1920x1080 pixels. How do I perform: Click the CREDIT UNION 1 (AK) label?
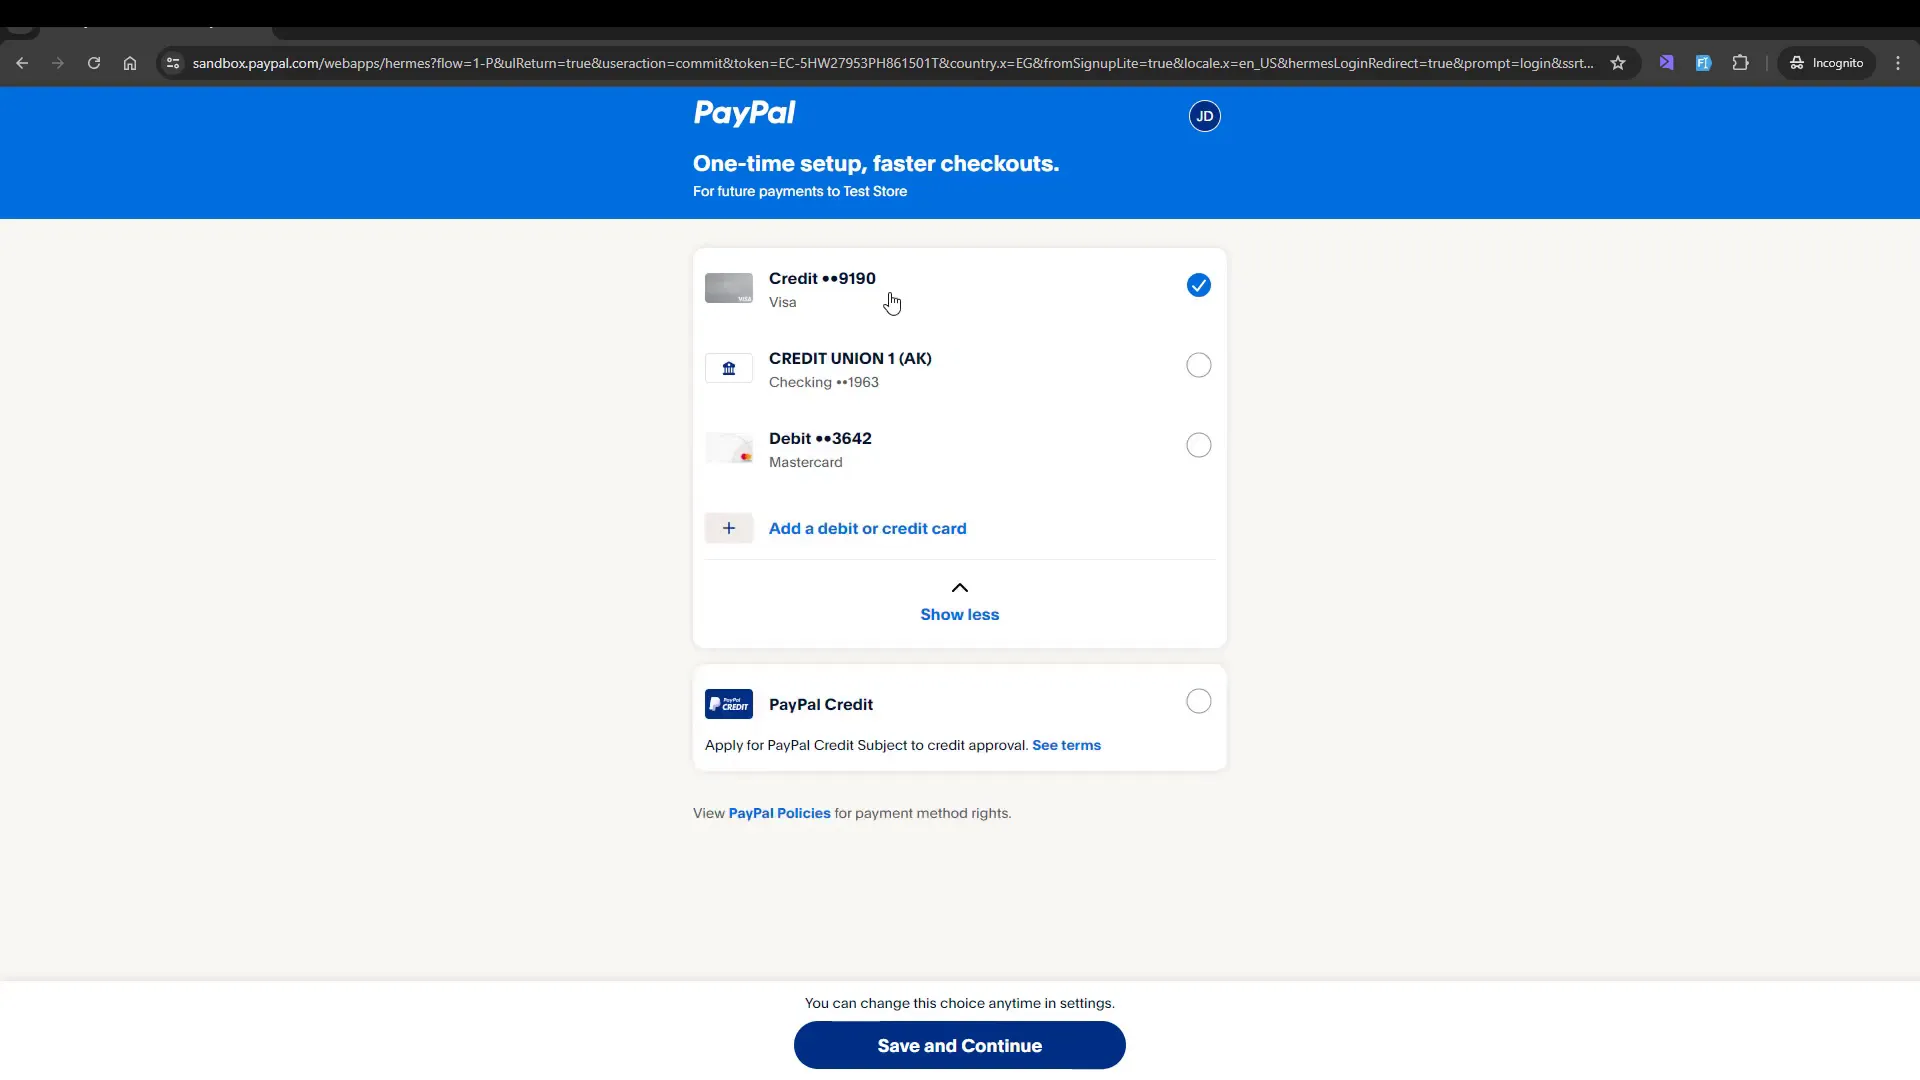pyautogui.click(x=850, y=358)
